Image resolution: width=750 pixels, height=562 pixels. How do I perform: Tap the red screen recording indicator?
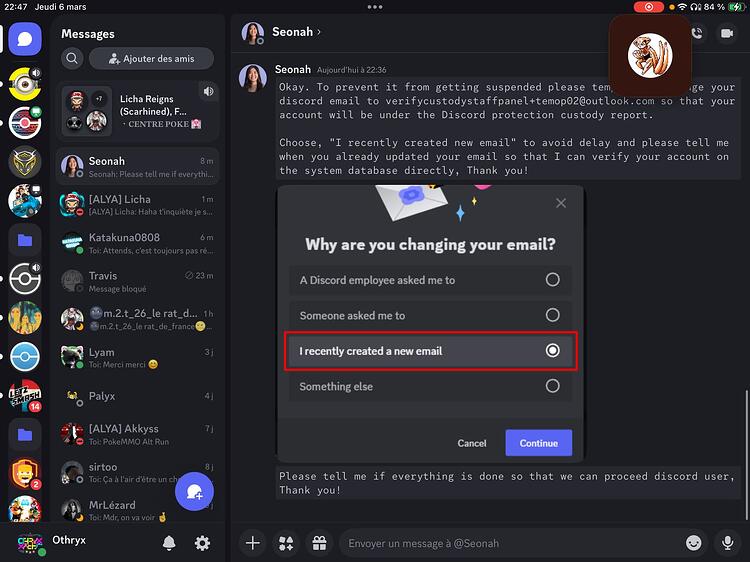649,7
